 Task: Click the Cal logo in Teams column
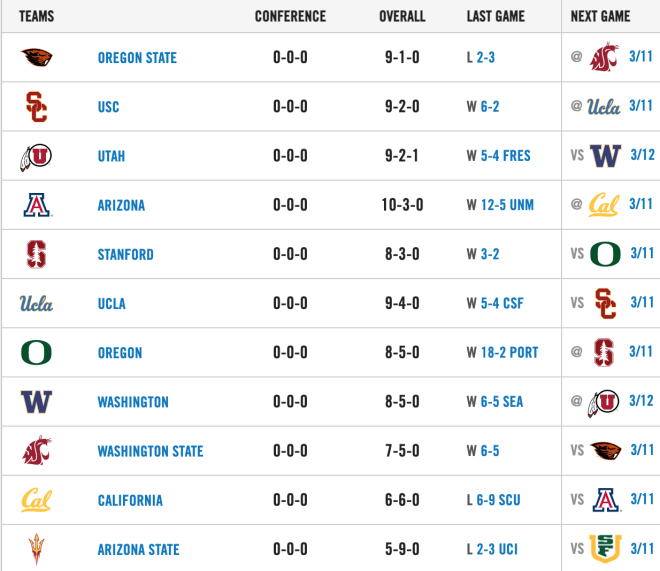point(36,500)
